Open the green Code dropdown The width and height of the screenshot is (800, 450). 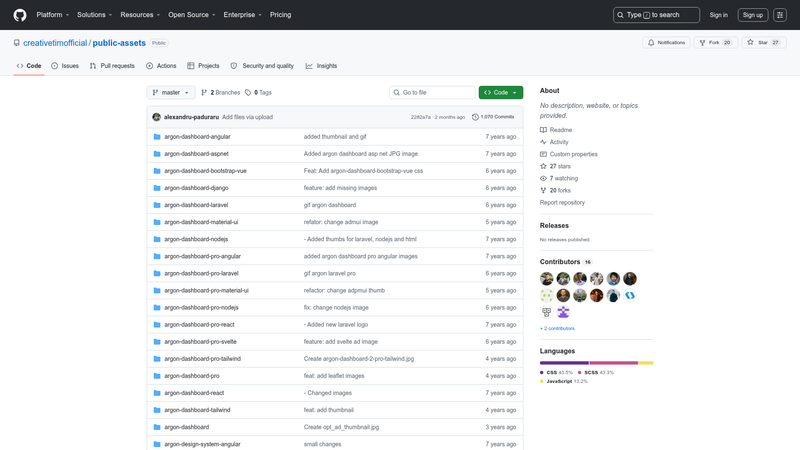(501, 92)
